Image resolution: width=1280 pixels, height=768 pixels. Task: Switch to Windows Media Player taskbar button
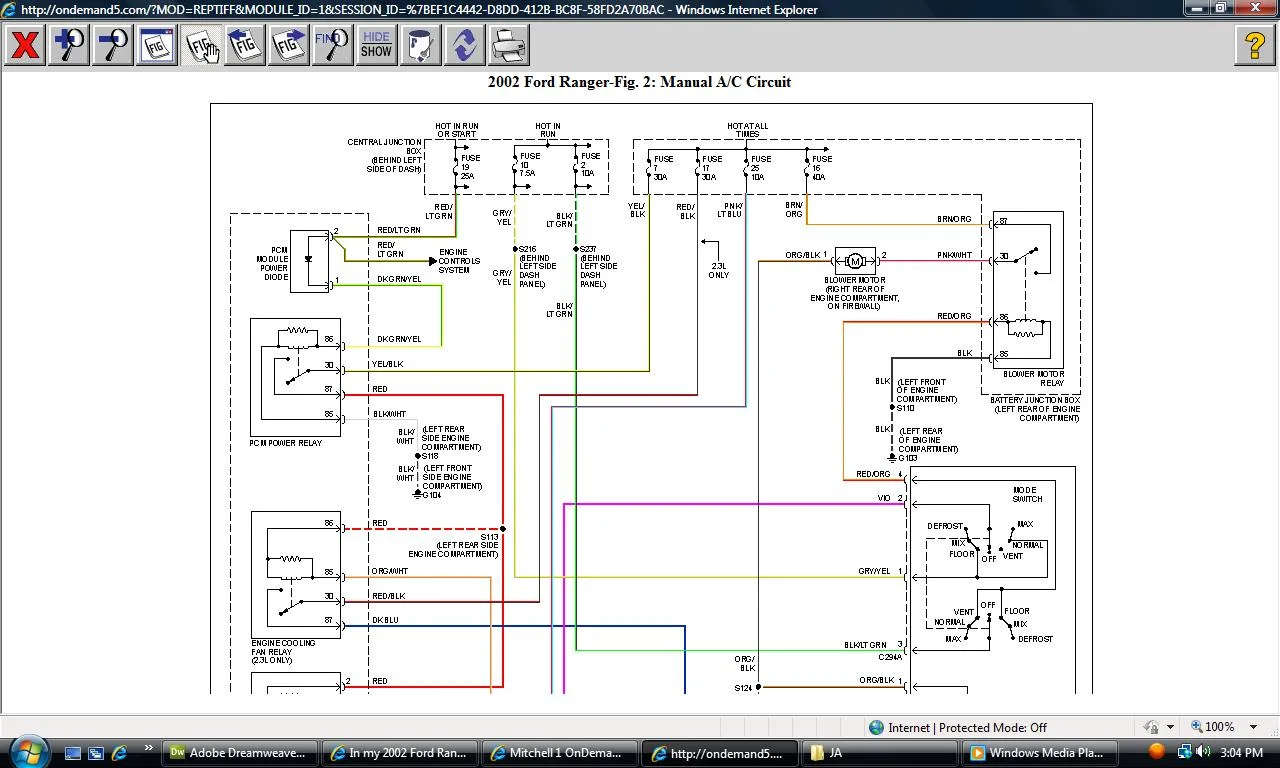click(x=1040, y=753)
